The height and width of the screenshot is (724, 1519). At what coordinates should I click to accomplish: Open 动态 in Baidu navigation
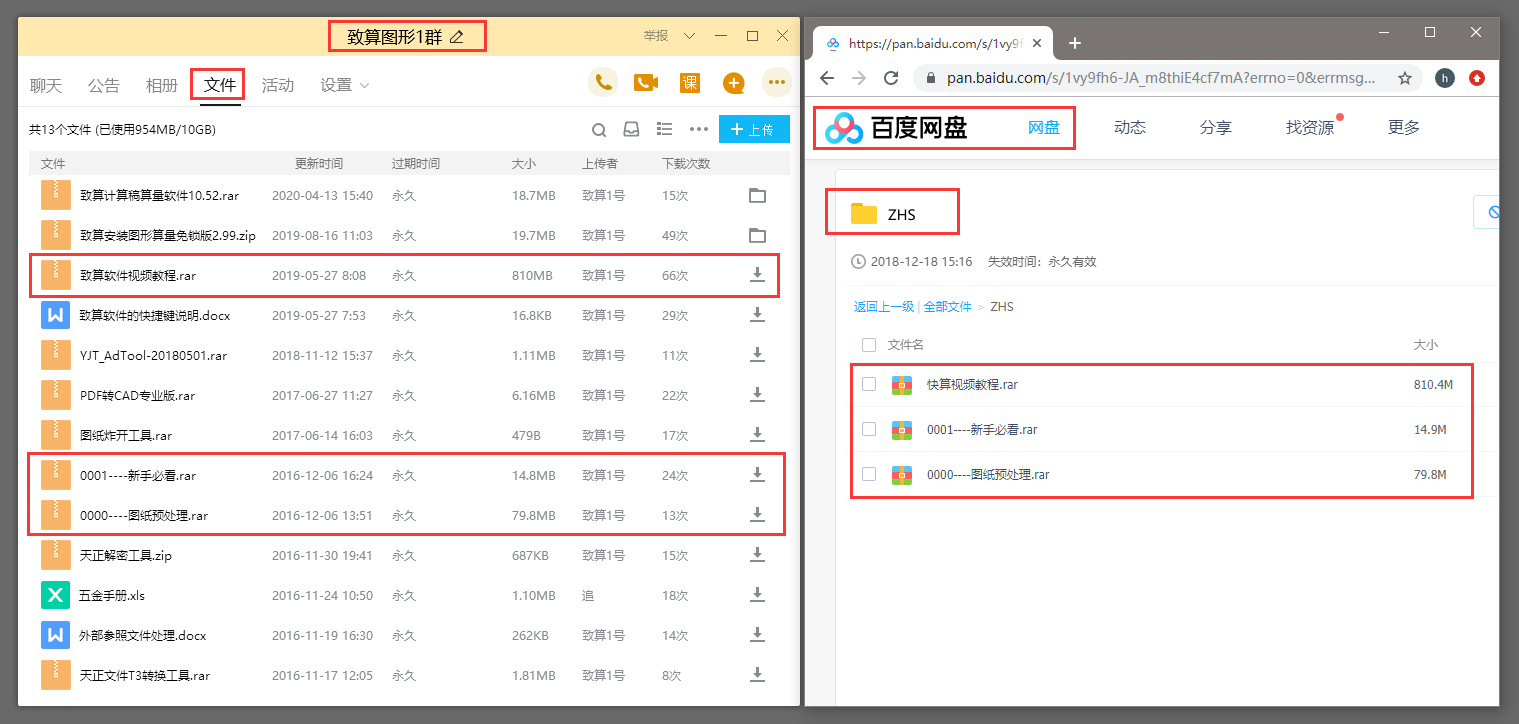(1130, 127)
